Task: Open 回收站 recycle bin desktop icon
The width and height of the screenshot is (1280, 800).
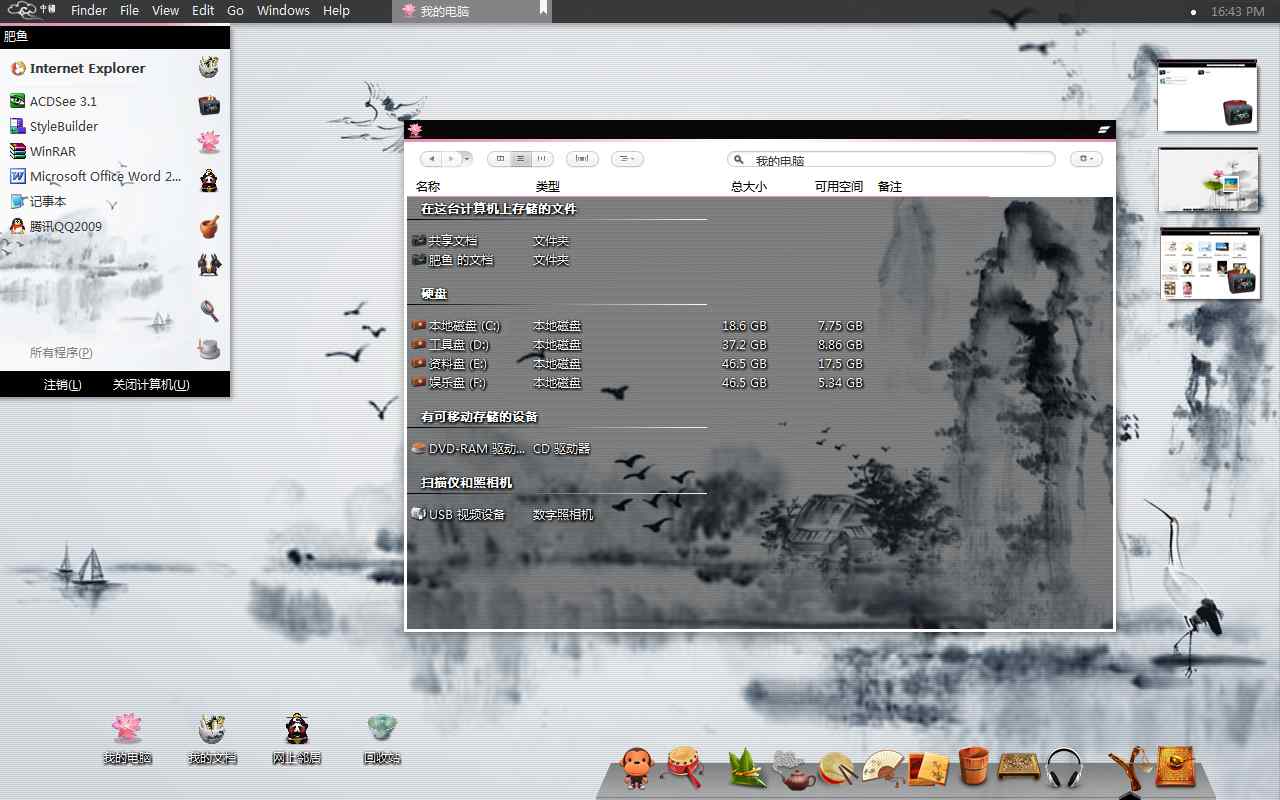Action: 382,738
